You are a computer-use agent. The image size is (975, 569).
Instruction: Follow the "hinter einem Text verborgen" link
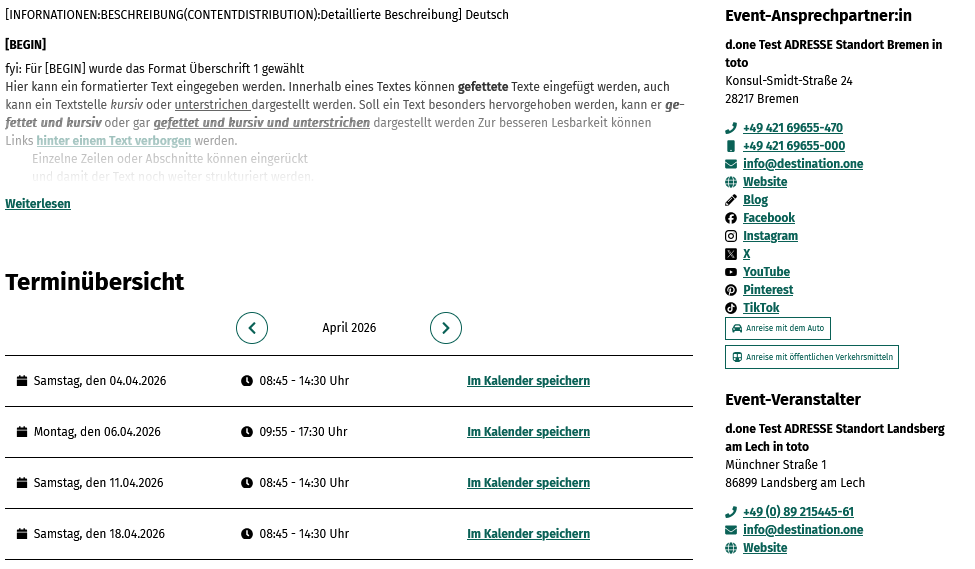pos(113,141)
